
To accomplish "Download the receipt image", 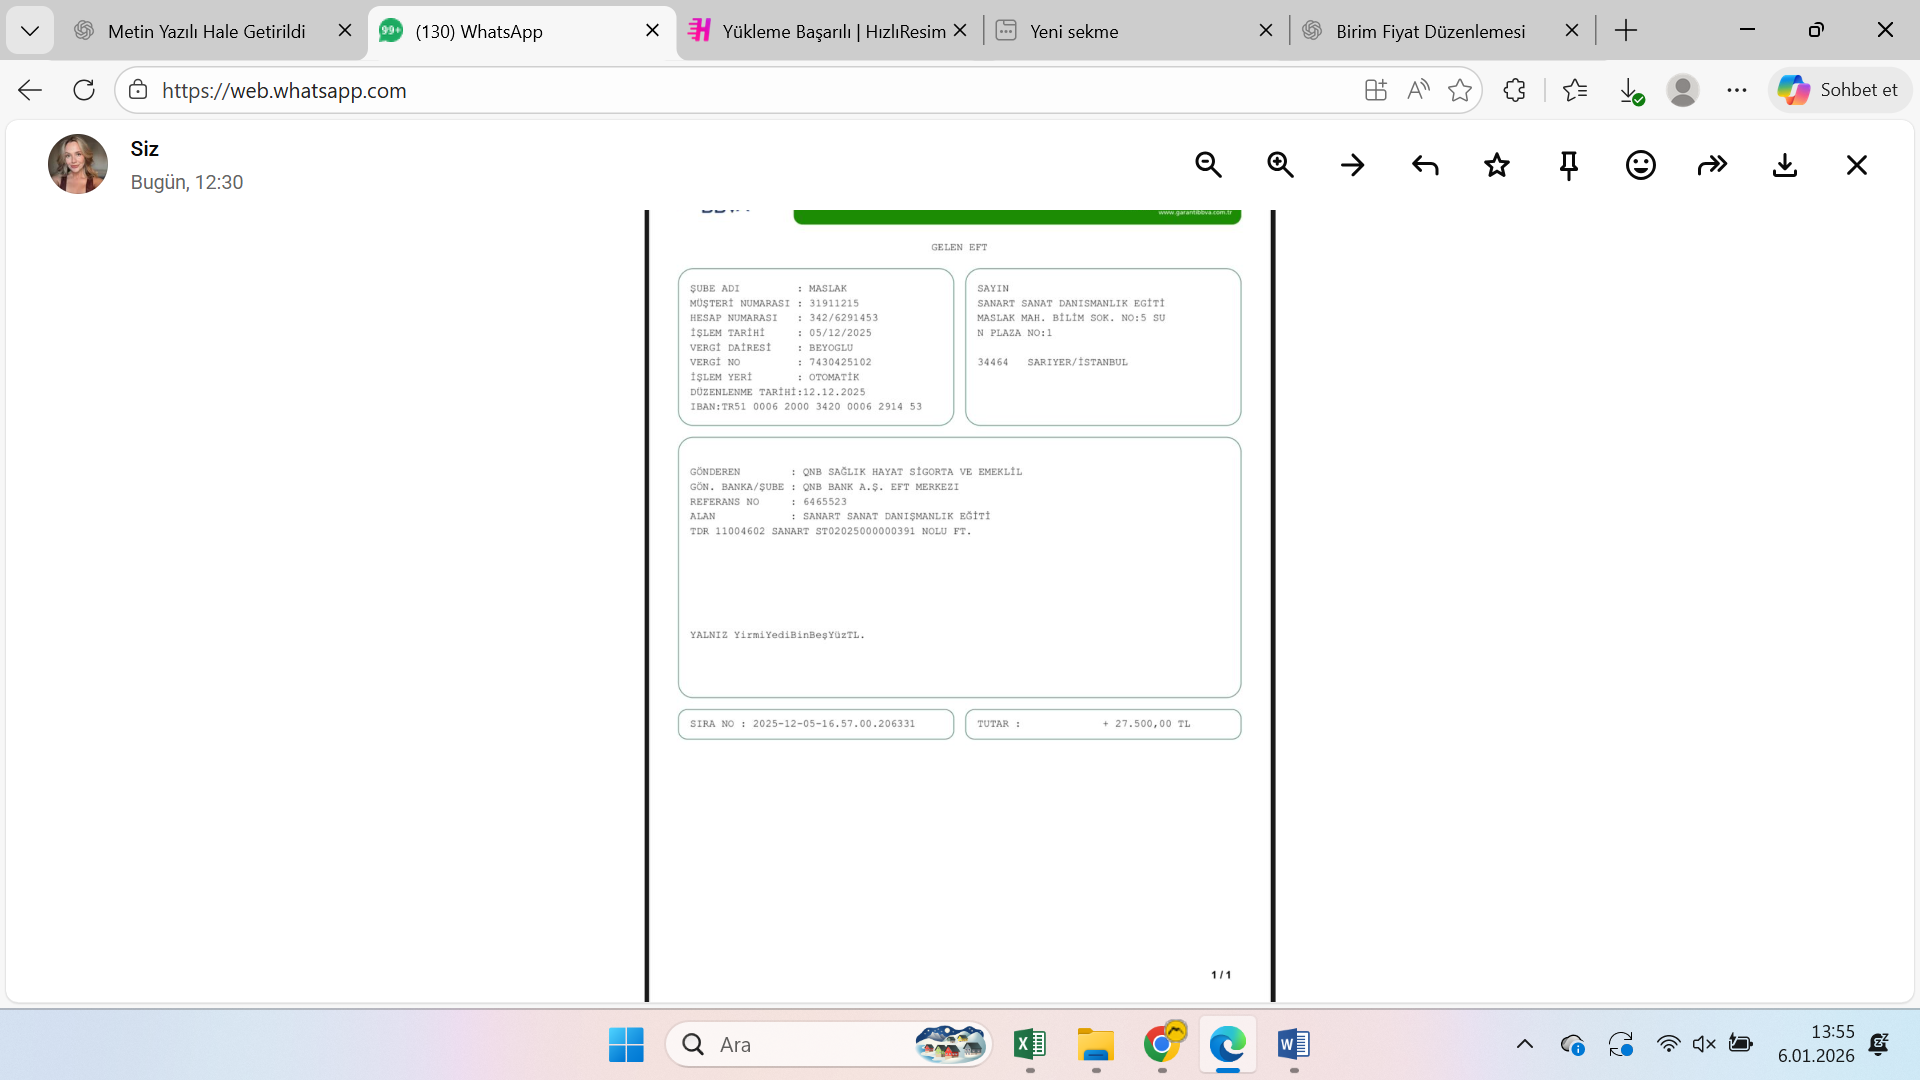I will (x=1785, y=165).
